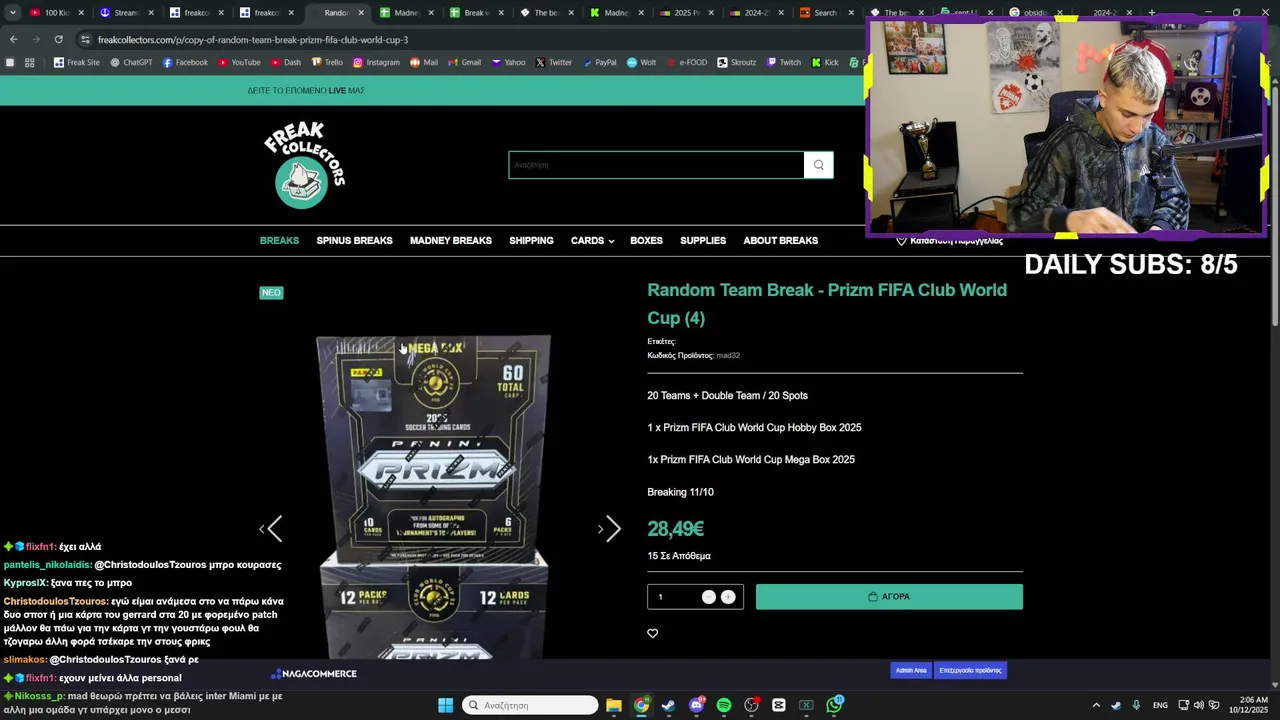Open the Instagram bookmark
This screenshot has width=1280, height=720.
pos(376,62)
